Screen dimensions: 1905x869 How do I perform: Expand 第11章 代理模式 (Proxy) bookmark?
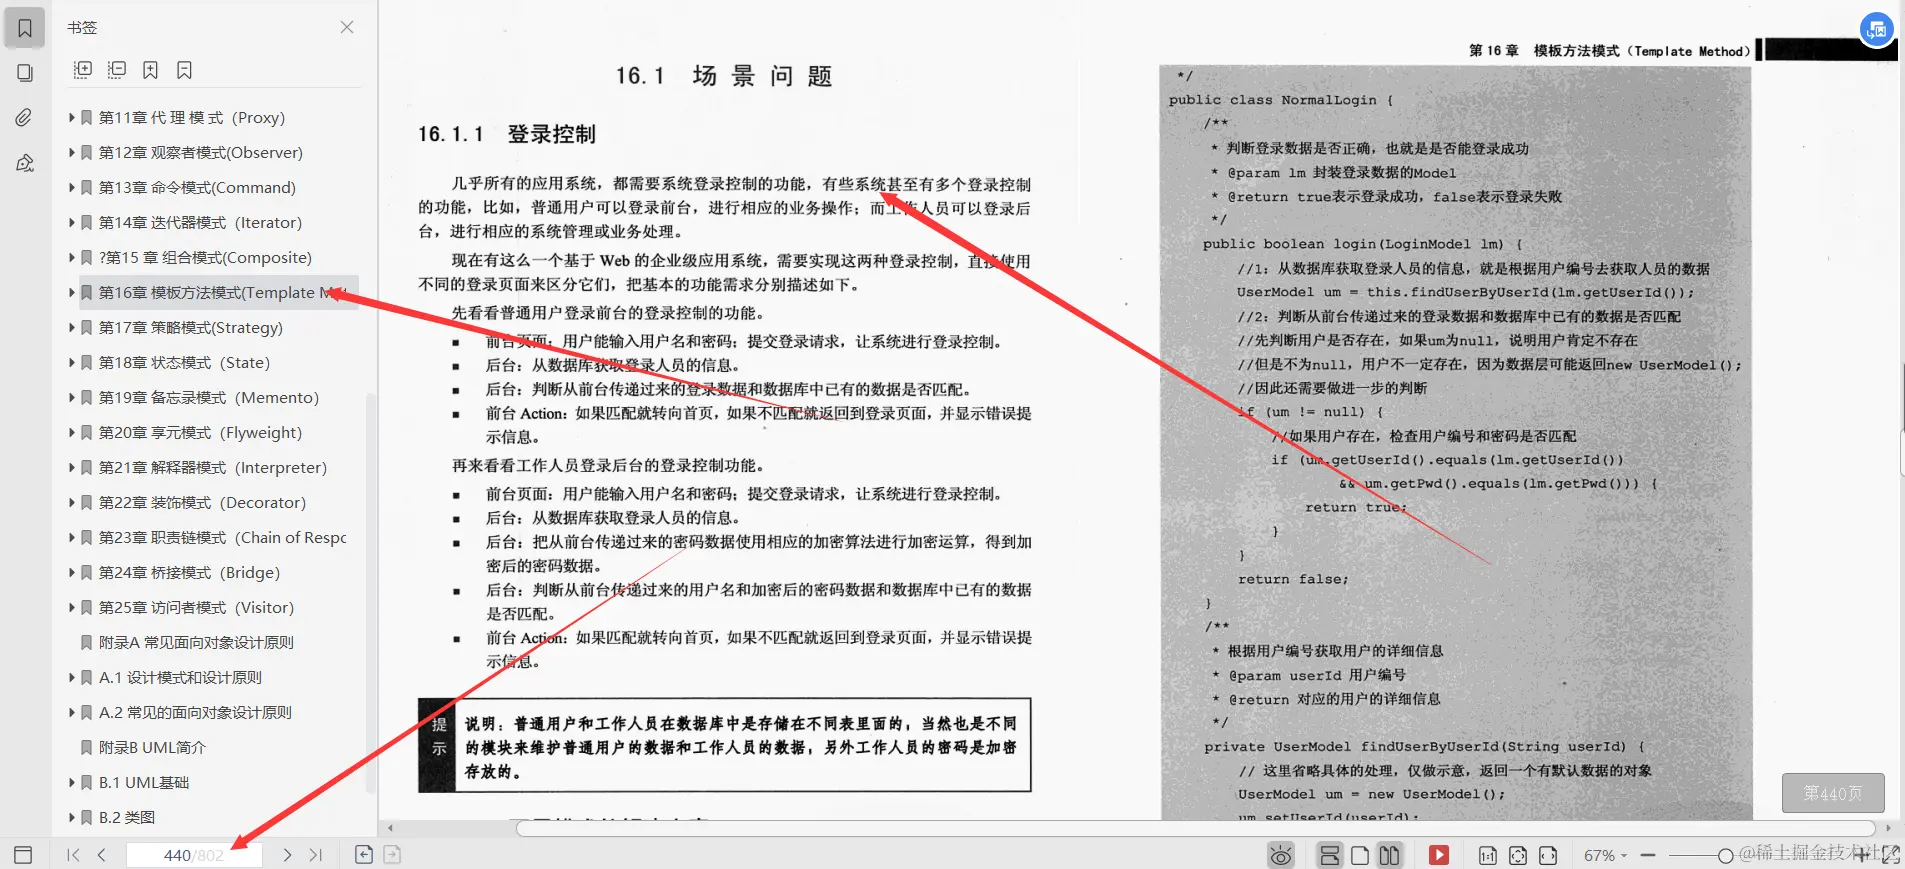pos(72,117)
